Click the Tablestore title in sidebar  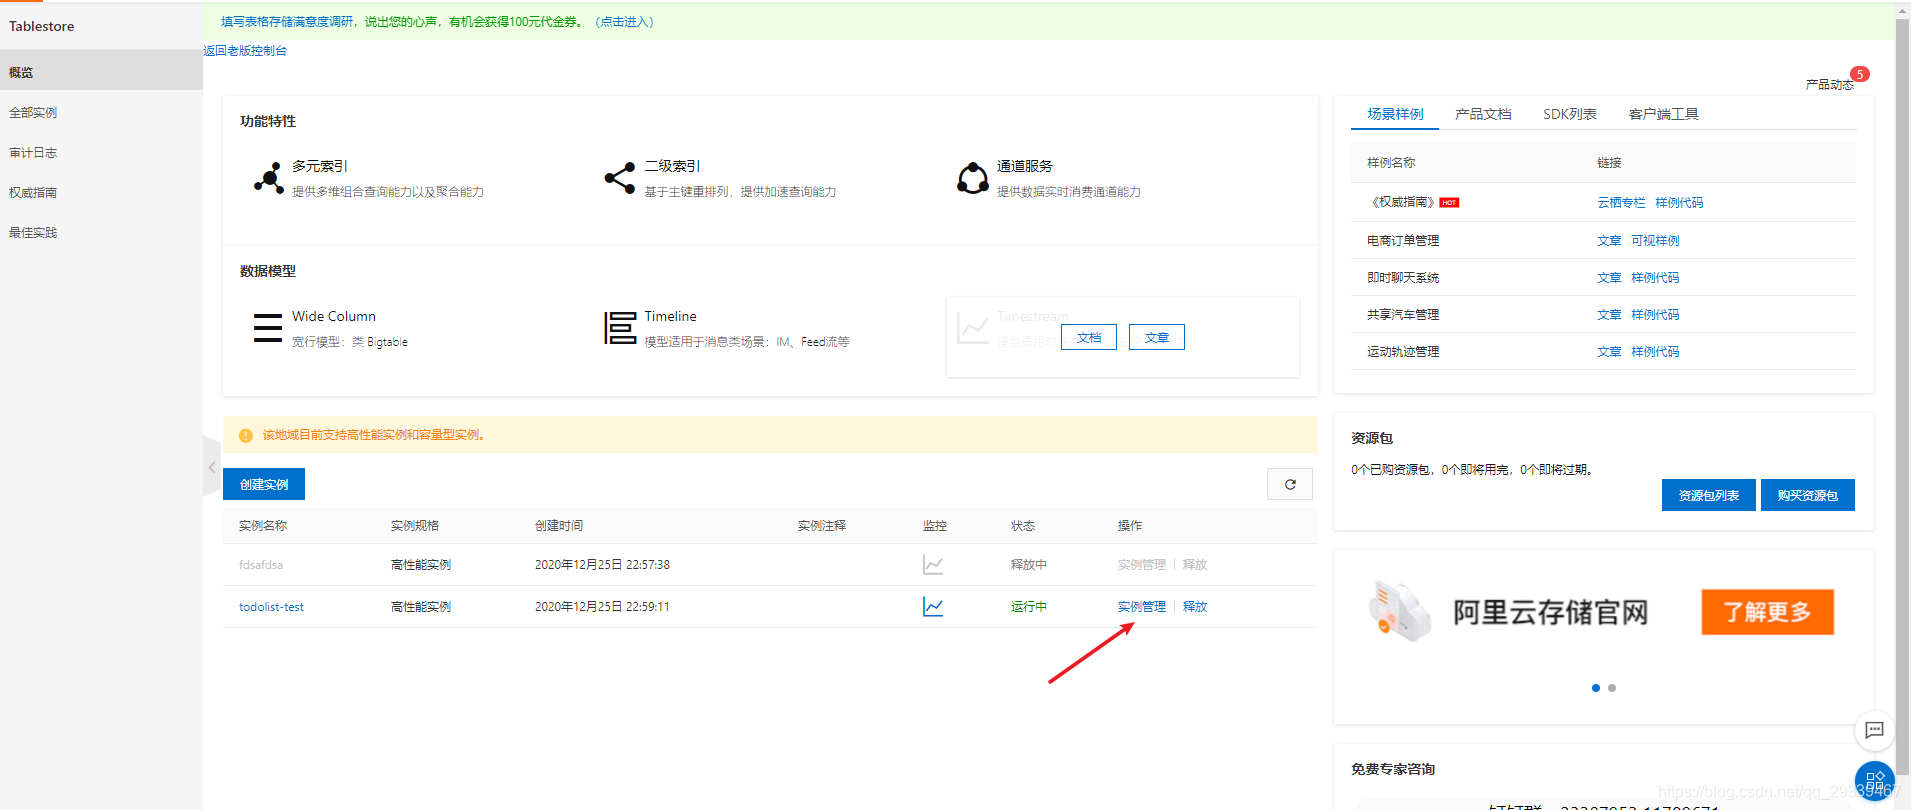[x=42, y=26]
